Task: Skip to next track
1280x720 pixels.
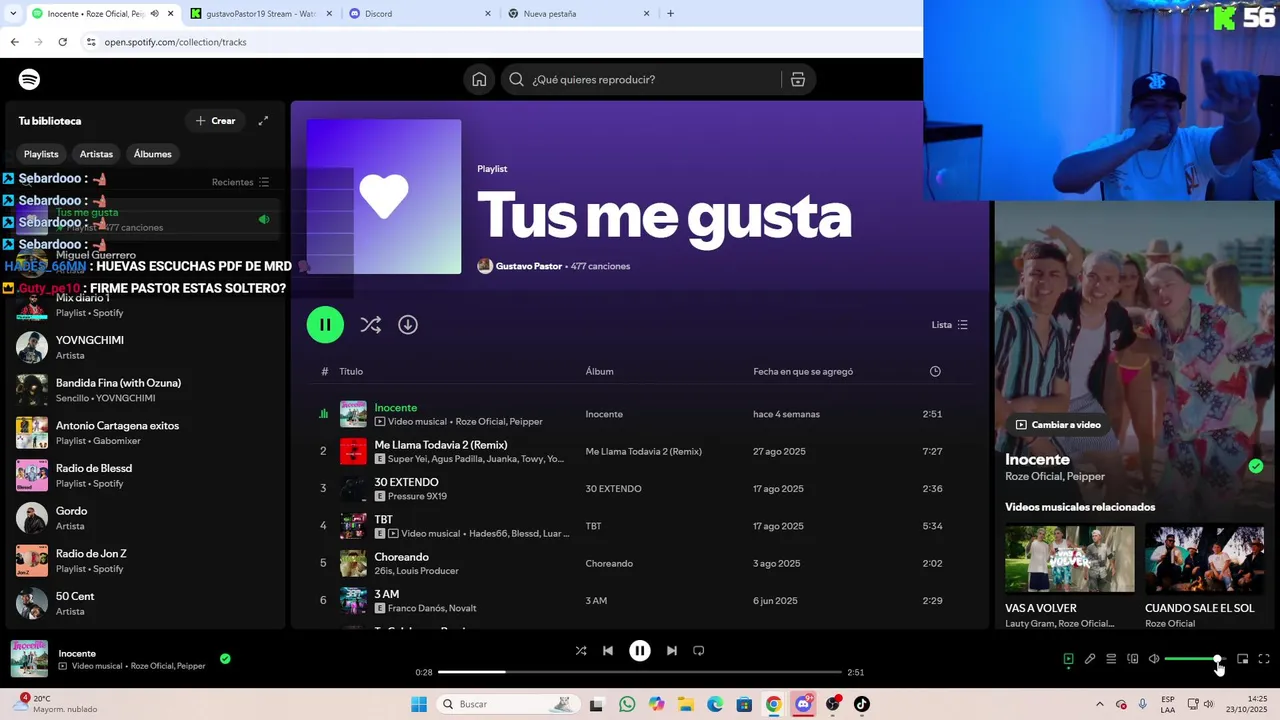Action: point(672,651)
